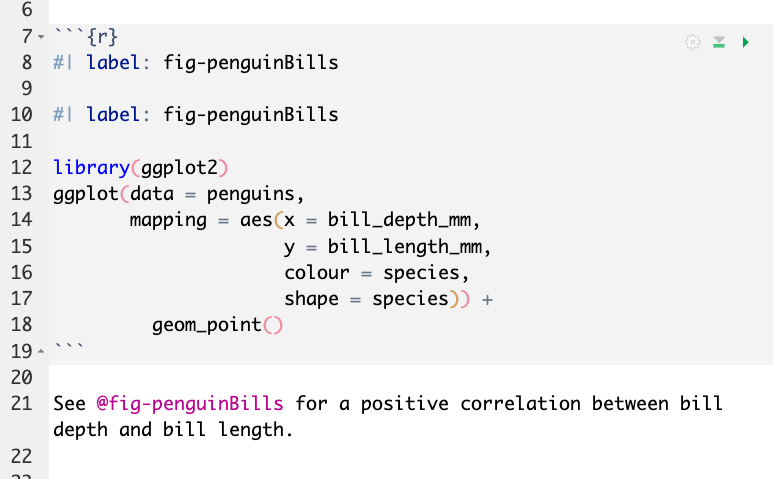Click line number 21 in gutter

(22, 404)
